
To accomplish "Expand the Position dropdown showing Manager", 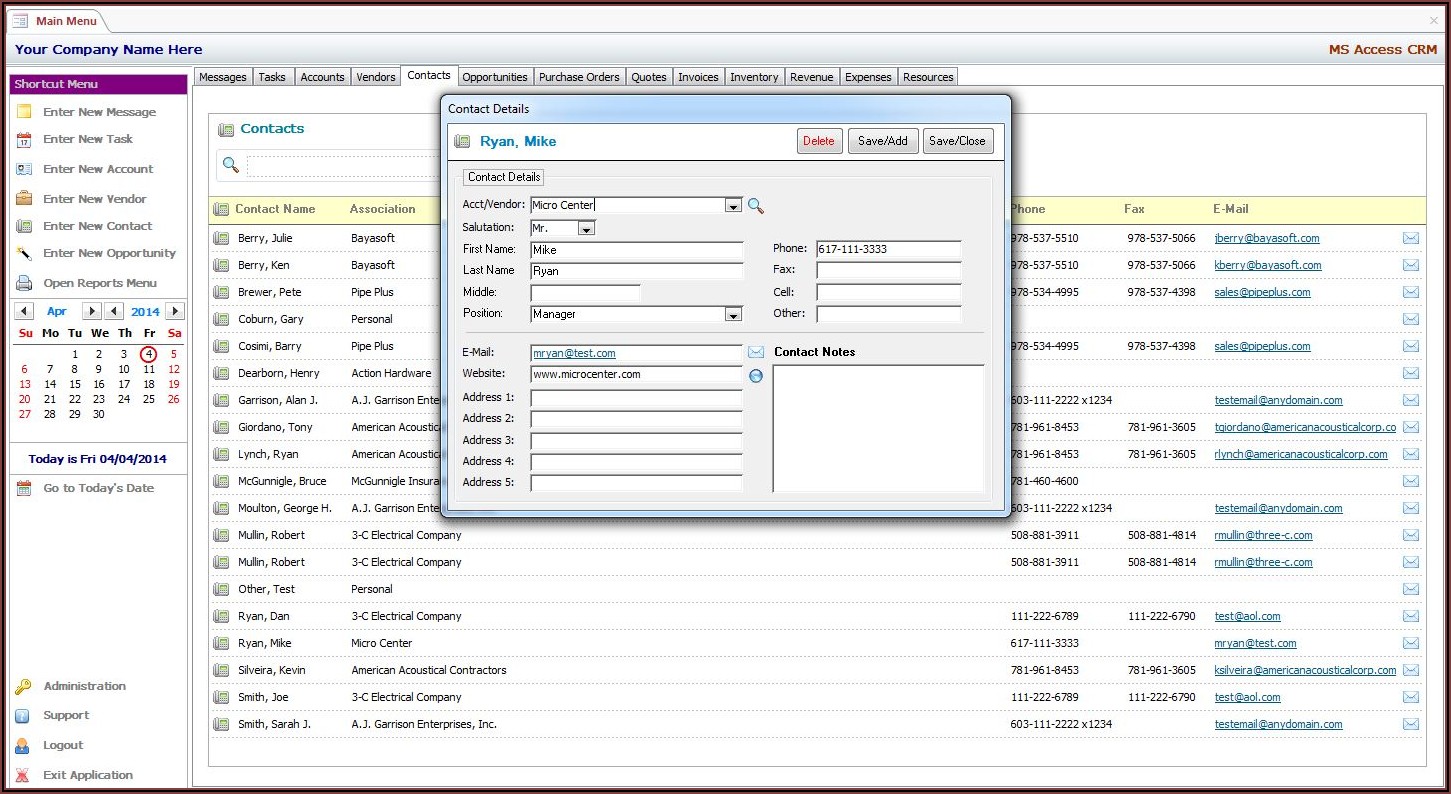I will 733,315.
